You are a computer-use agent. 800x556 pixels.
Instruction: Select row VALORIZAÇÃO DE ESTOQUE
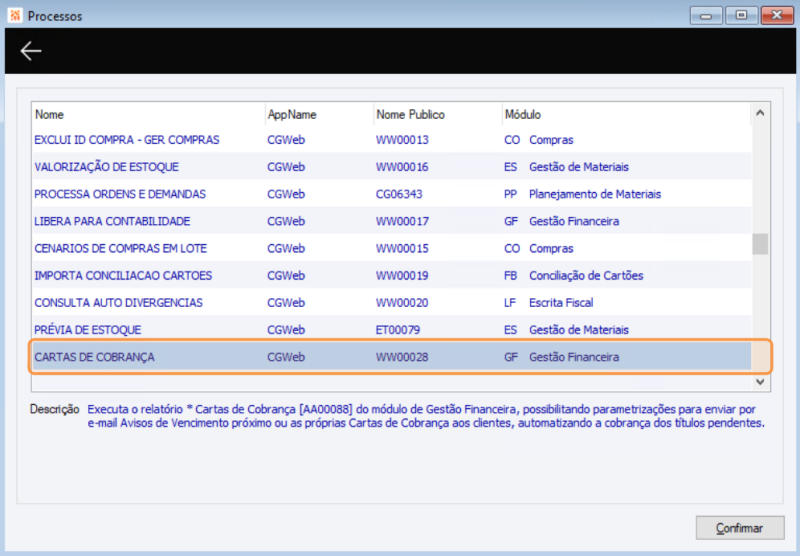coord(391,167)
